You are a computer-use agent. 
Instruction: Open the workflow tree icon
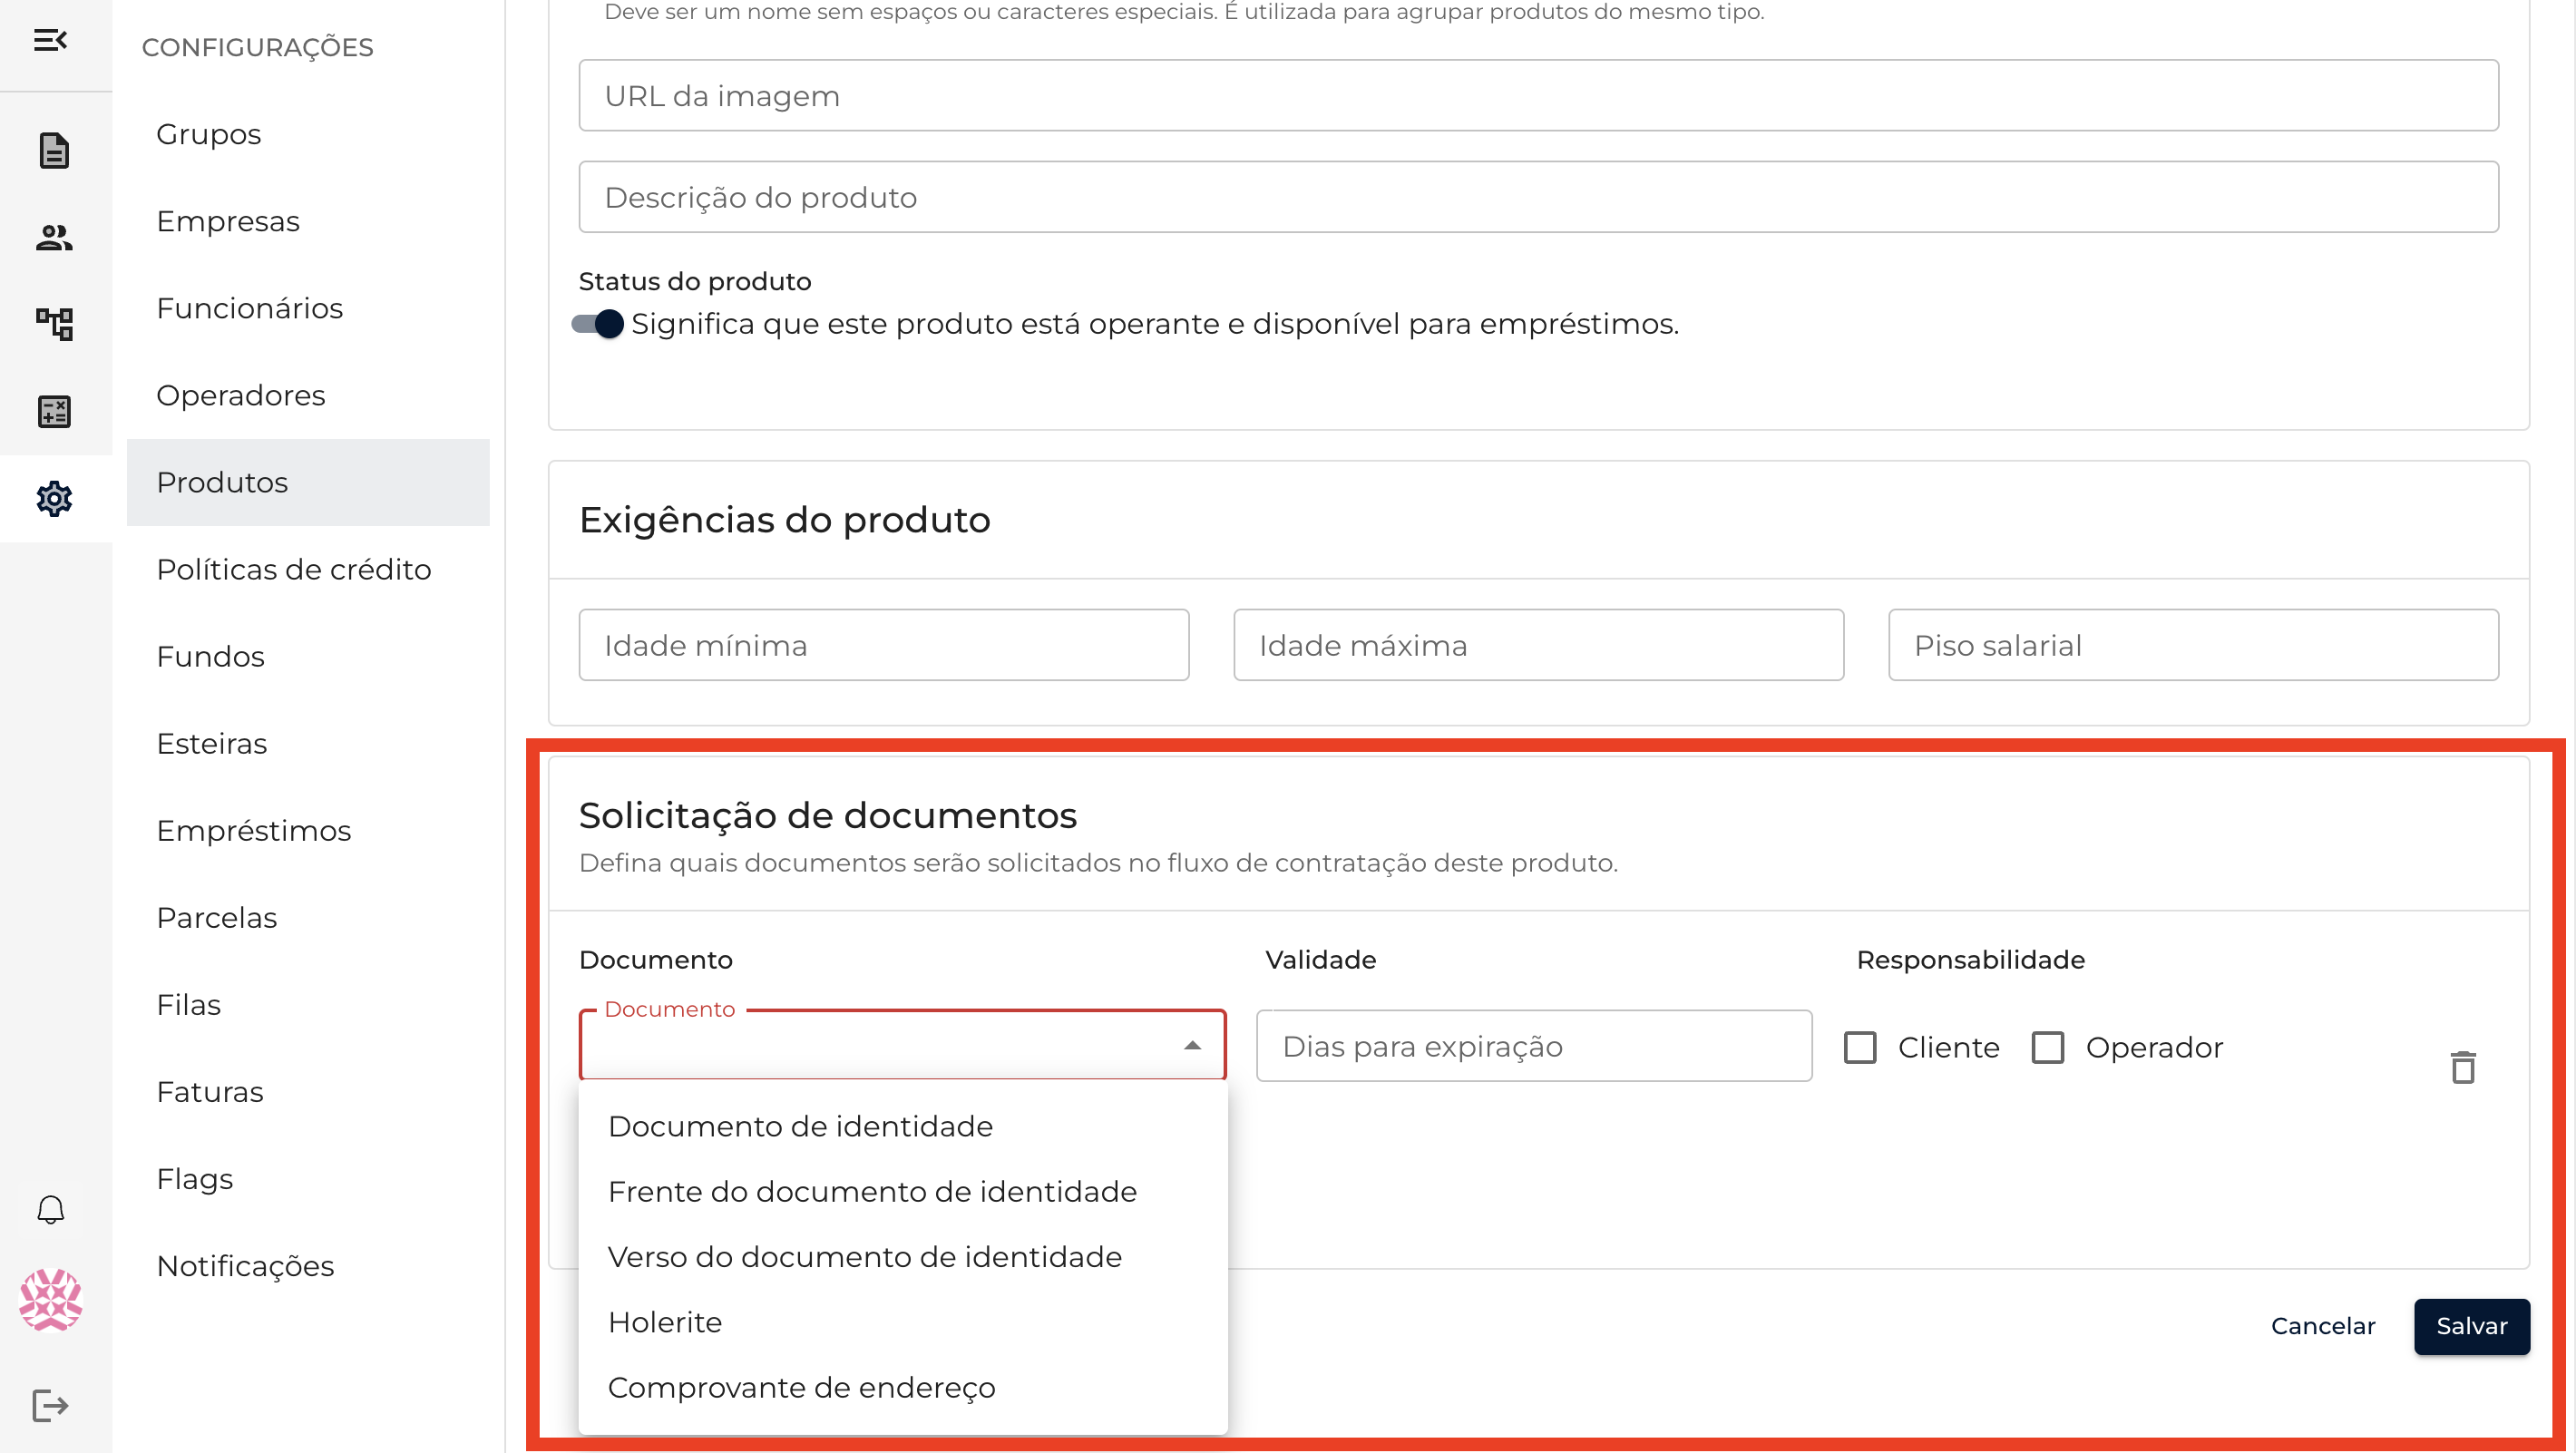pyautogui.click(x=54, y=324)
